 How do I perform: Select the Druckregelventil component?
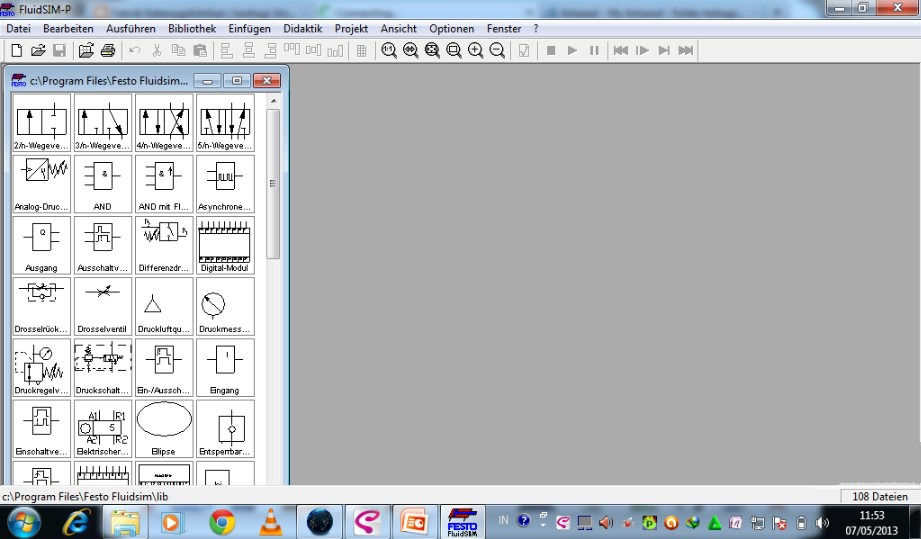42,367
